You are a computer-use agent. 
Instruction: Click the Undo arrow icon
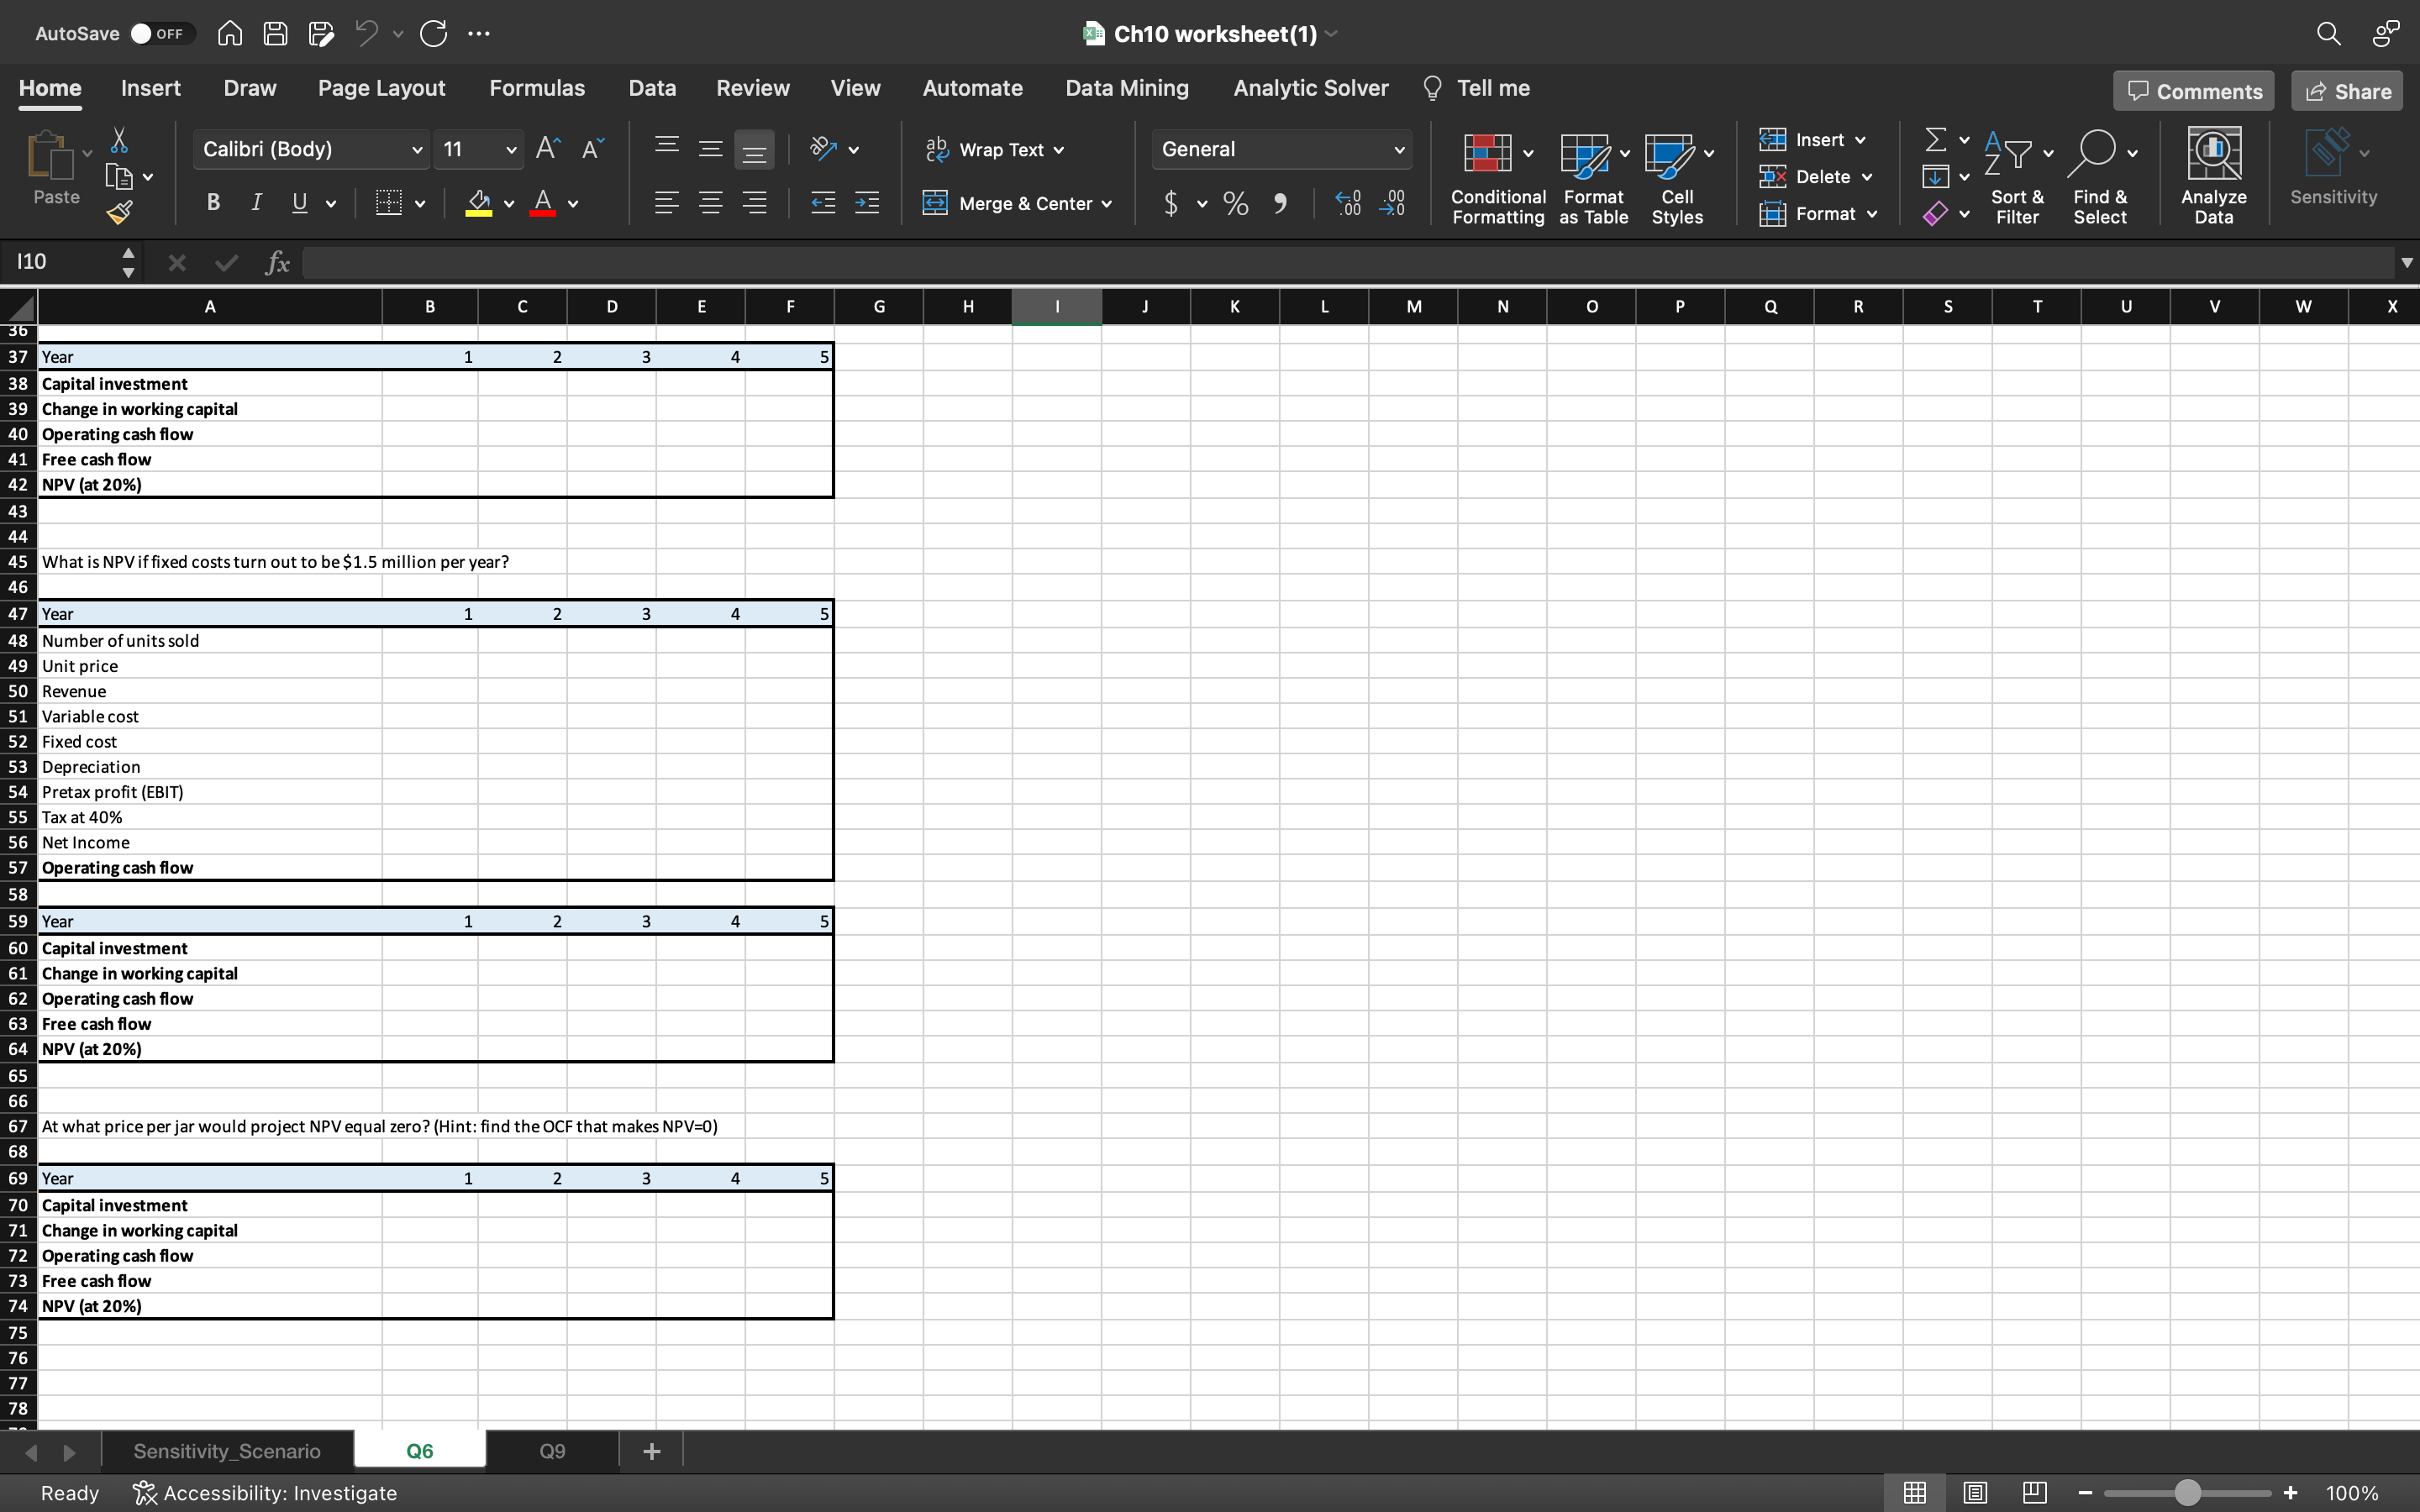366,34
